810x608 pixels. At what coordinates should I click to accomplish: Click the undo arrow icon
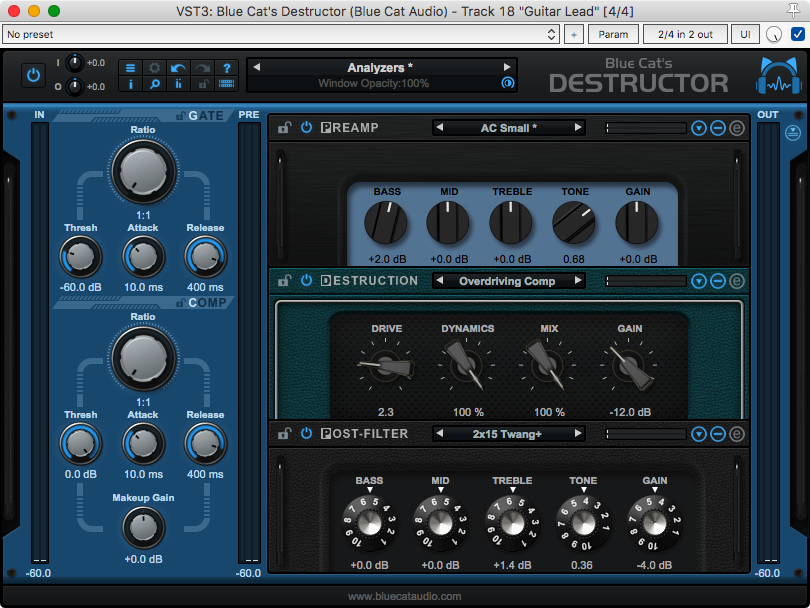coord(178,68)
